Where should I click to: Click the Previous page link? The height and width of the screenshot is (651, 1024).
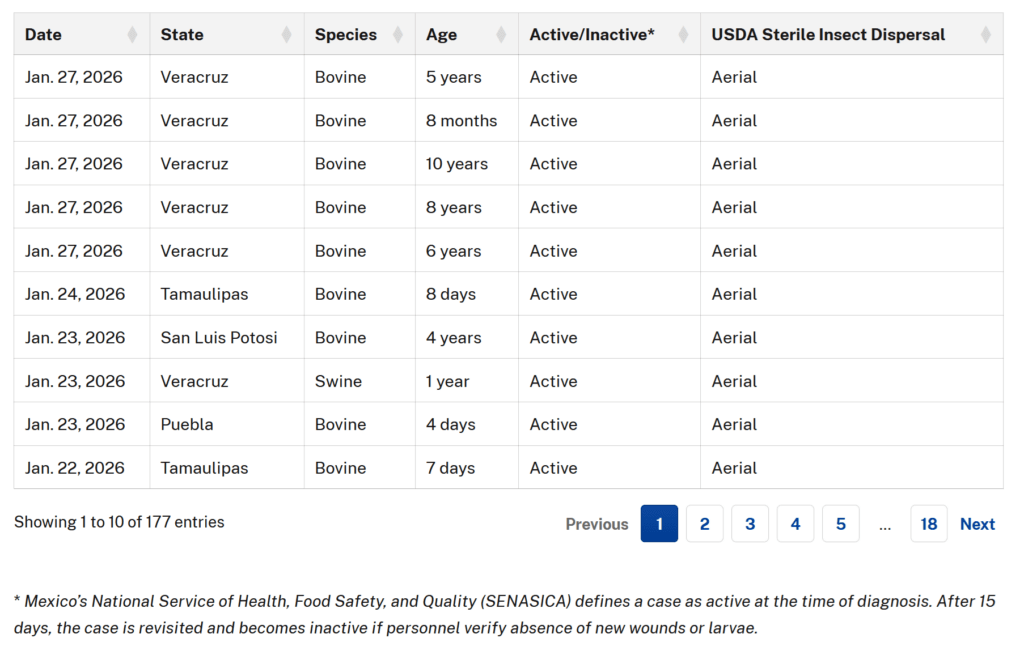point(597,524)
